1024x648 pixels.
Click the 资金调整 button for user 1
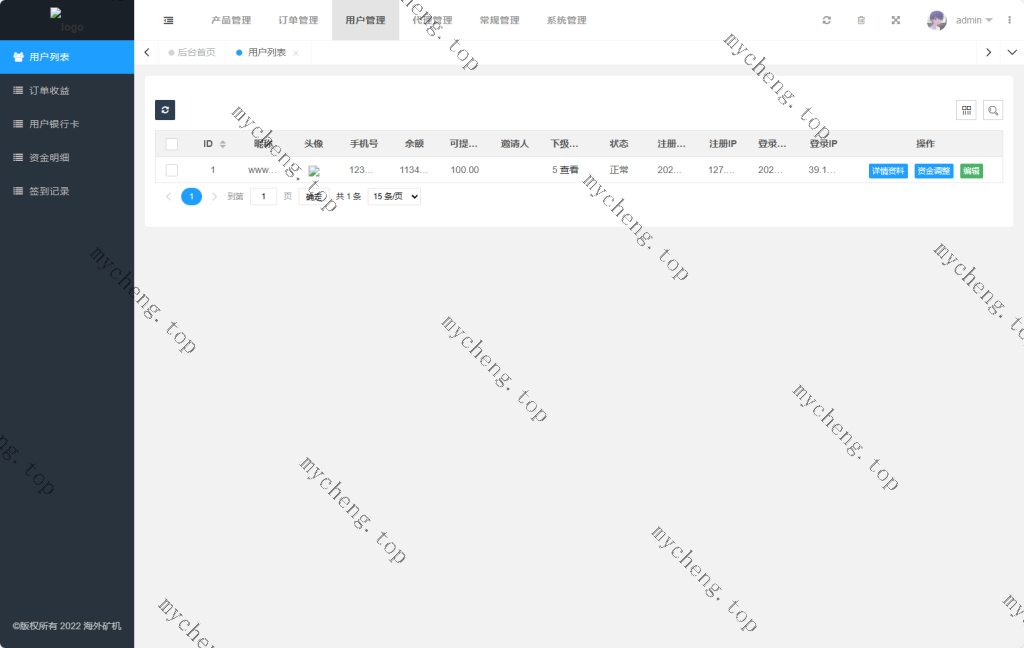934,171
